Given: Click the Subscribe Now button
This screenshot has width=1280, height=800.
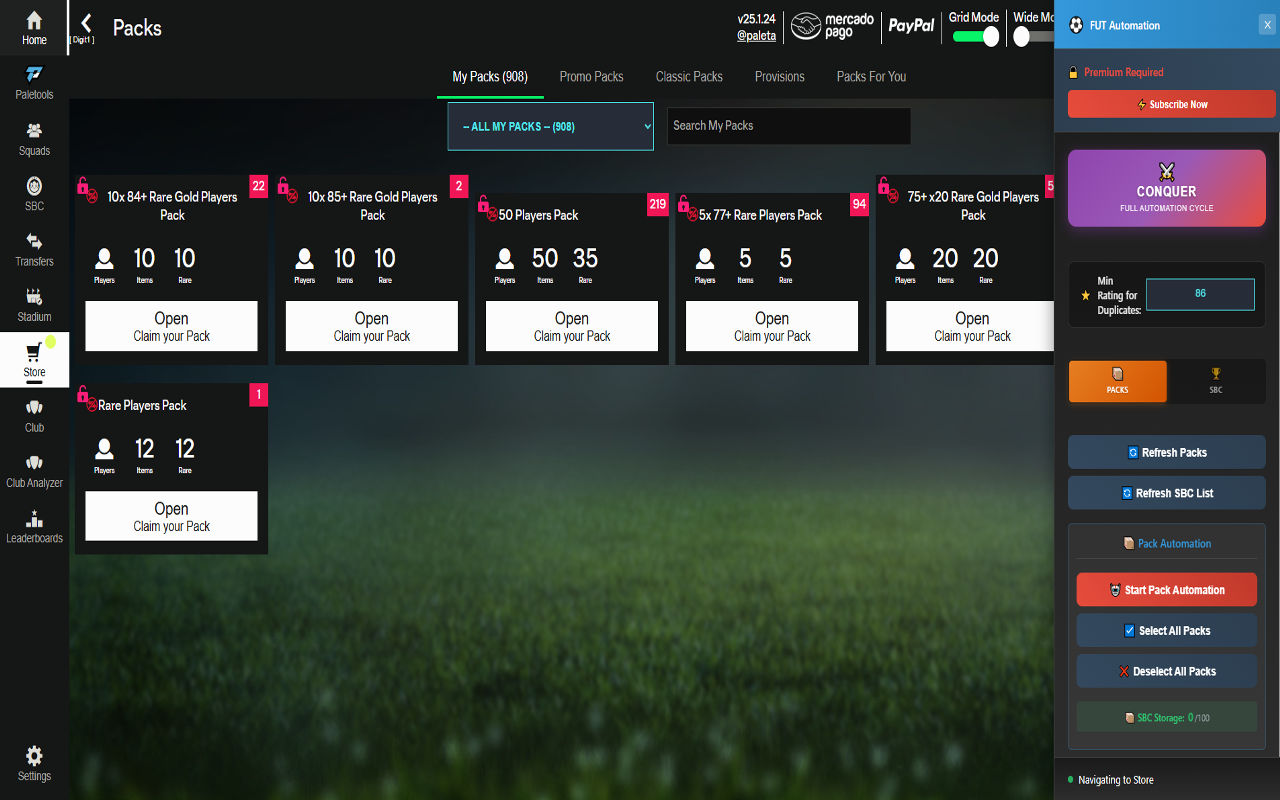Looking at the screenshot, I should pyautogui.click(x=1171, y=103).
